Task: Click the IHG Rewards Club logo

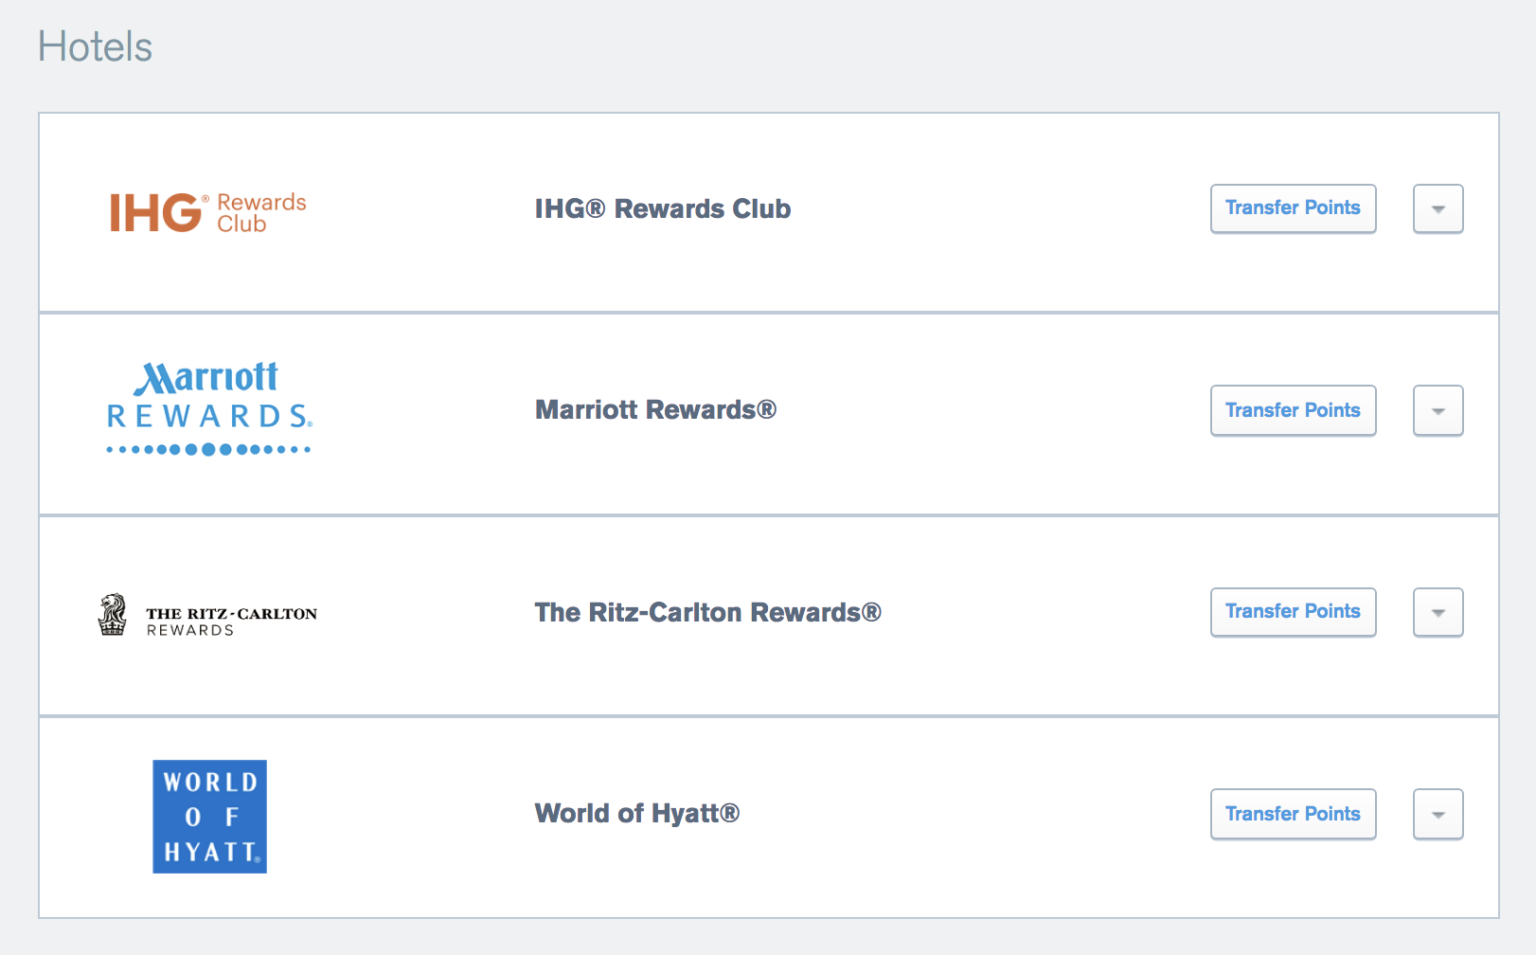Action: point(208,211)
